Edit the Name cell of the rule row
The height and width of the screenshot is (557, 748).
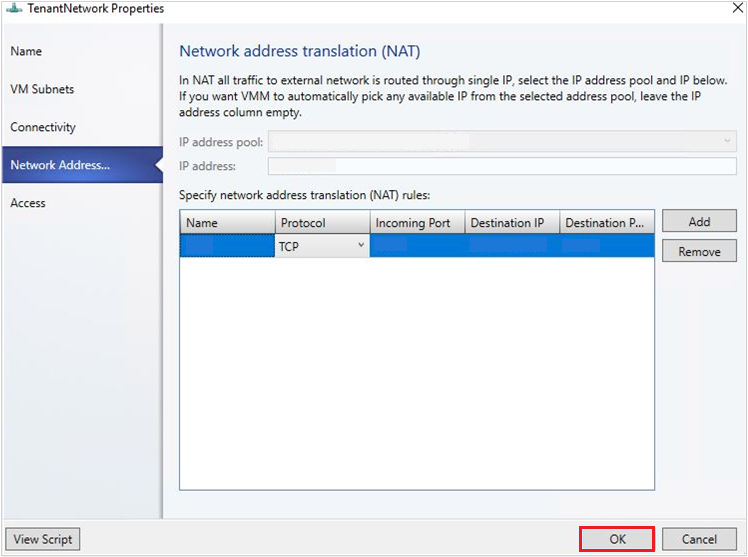(227, 246)
